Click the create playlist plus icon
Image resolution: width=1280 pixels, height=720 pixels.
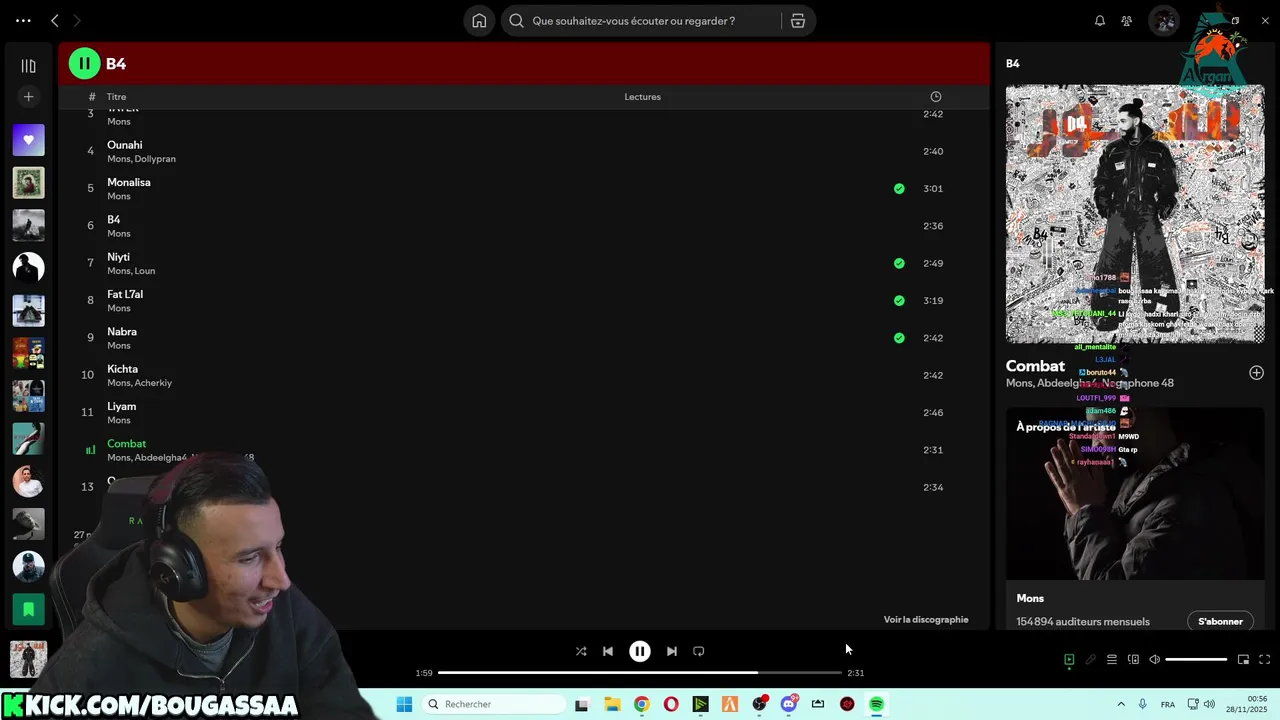pos(28,97)
